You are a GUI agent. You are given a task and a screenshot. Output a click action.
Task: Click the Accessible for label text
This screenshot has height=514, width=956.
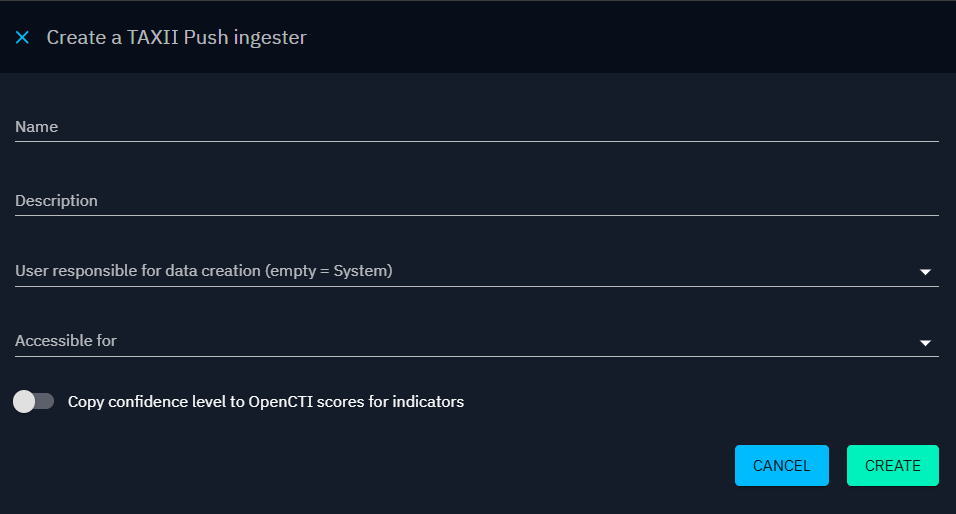[x=66, y=341]
